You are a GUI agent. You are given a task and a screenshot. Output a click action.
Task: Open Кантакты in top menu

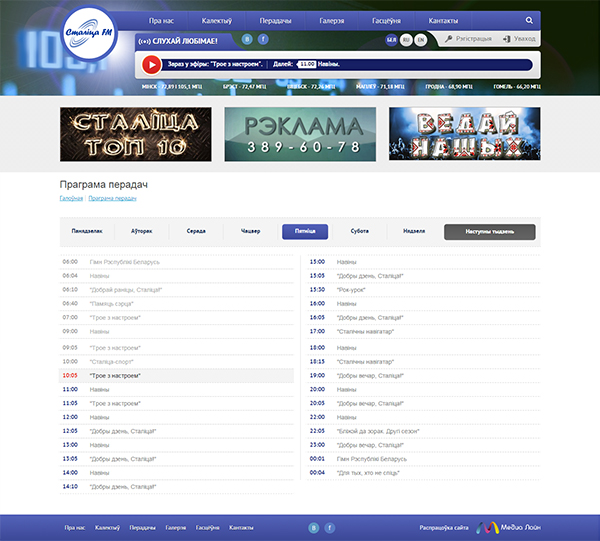[443, 21]
